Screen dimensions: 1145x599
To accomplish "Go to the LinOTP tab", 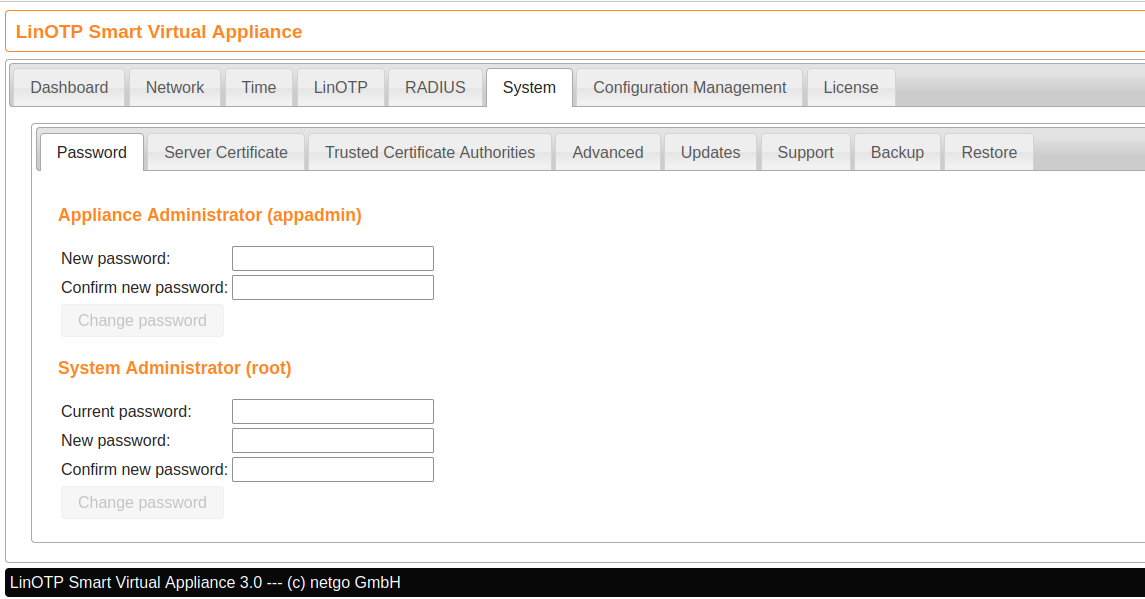I will pos(340,88).
